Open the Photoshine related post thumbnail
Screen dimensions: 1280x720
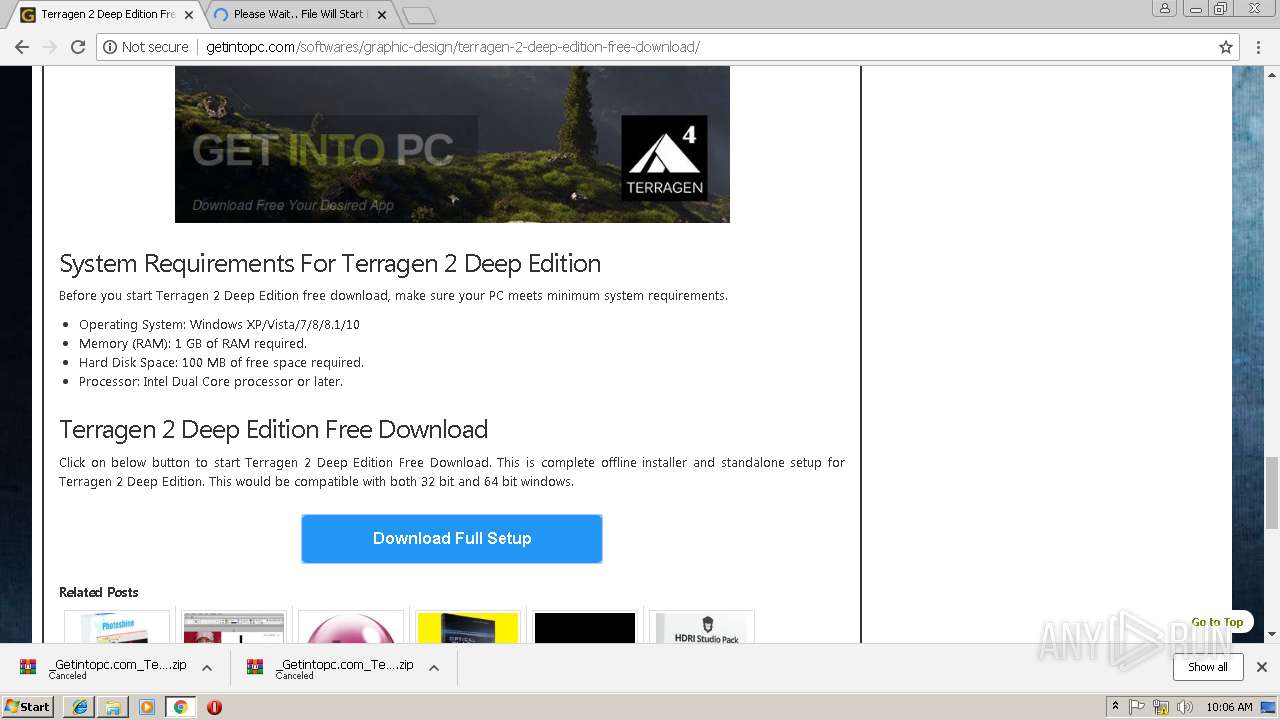[117, 627]
